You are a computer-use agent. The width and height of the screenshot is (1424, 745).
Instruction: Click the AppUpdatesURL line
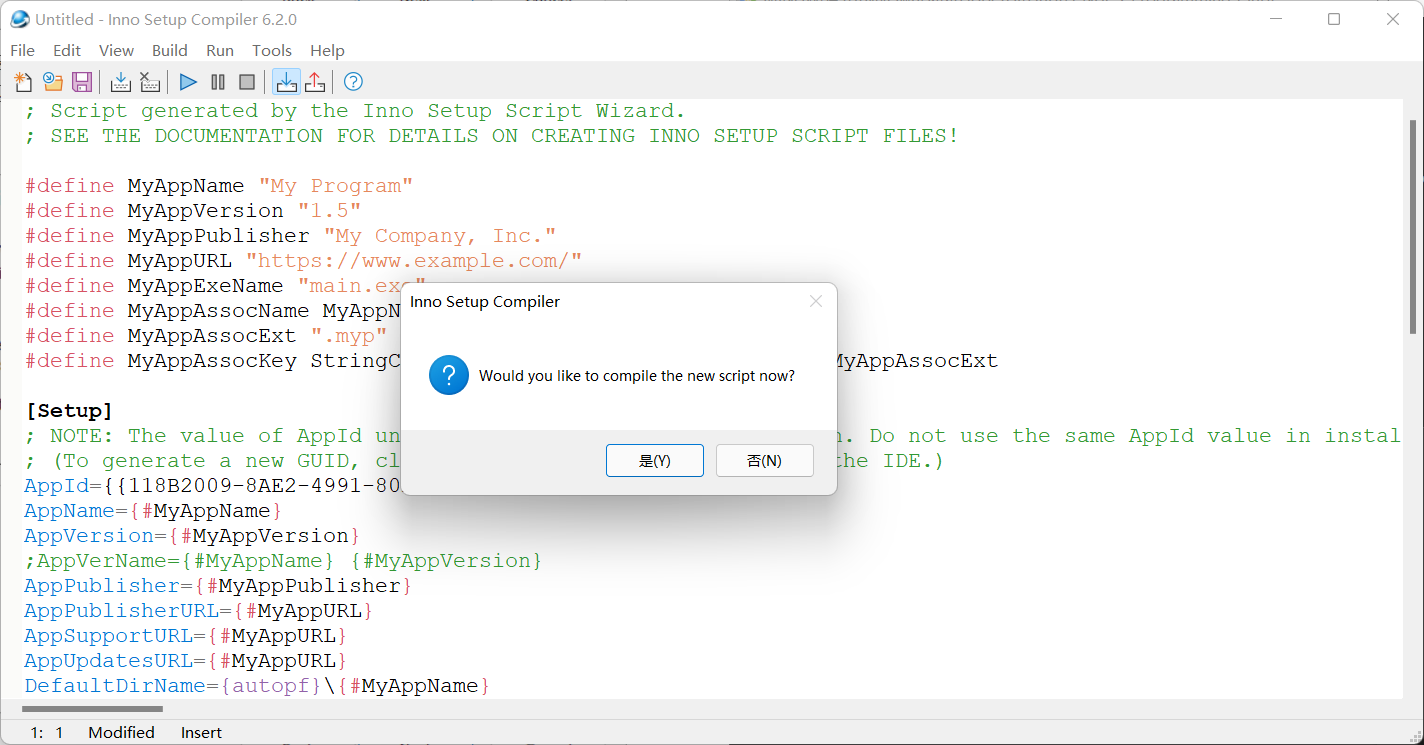point(186,661)
